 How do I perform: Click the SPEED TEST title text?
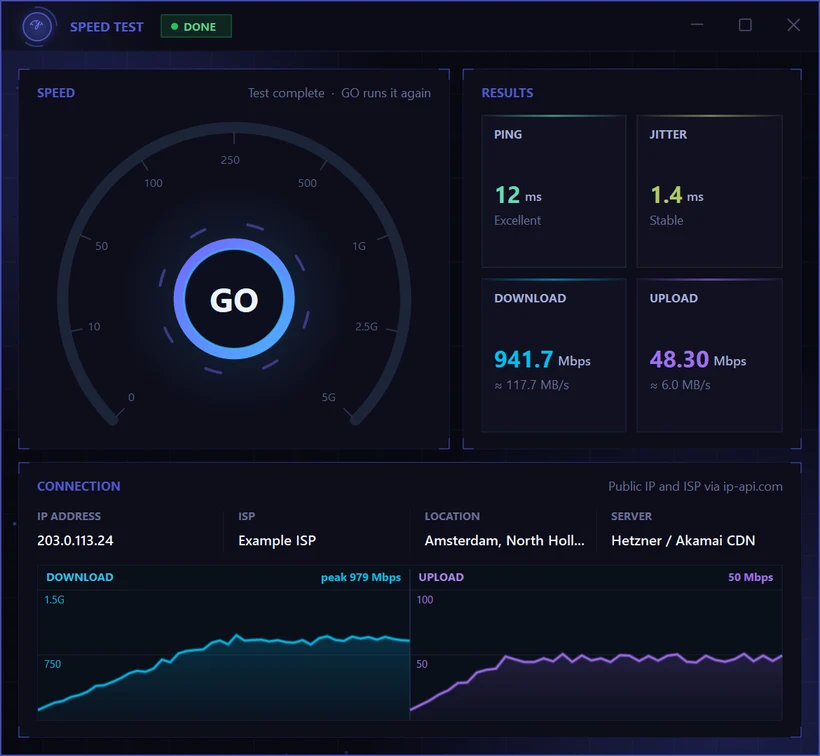tap(107, 27)
